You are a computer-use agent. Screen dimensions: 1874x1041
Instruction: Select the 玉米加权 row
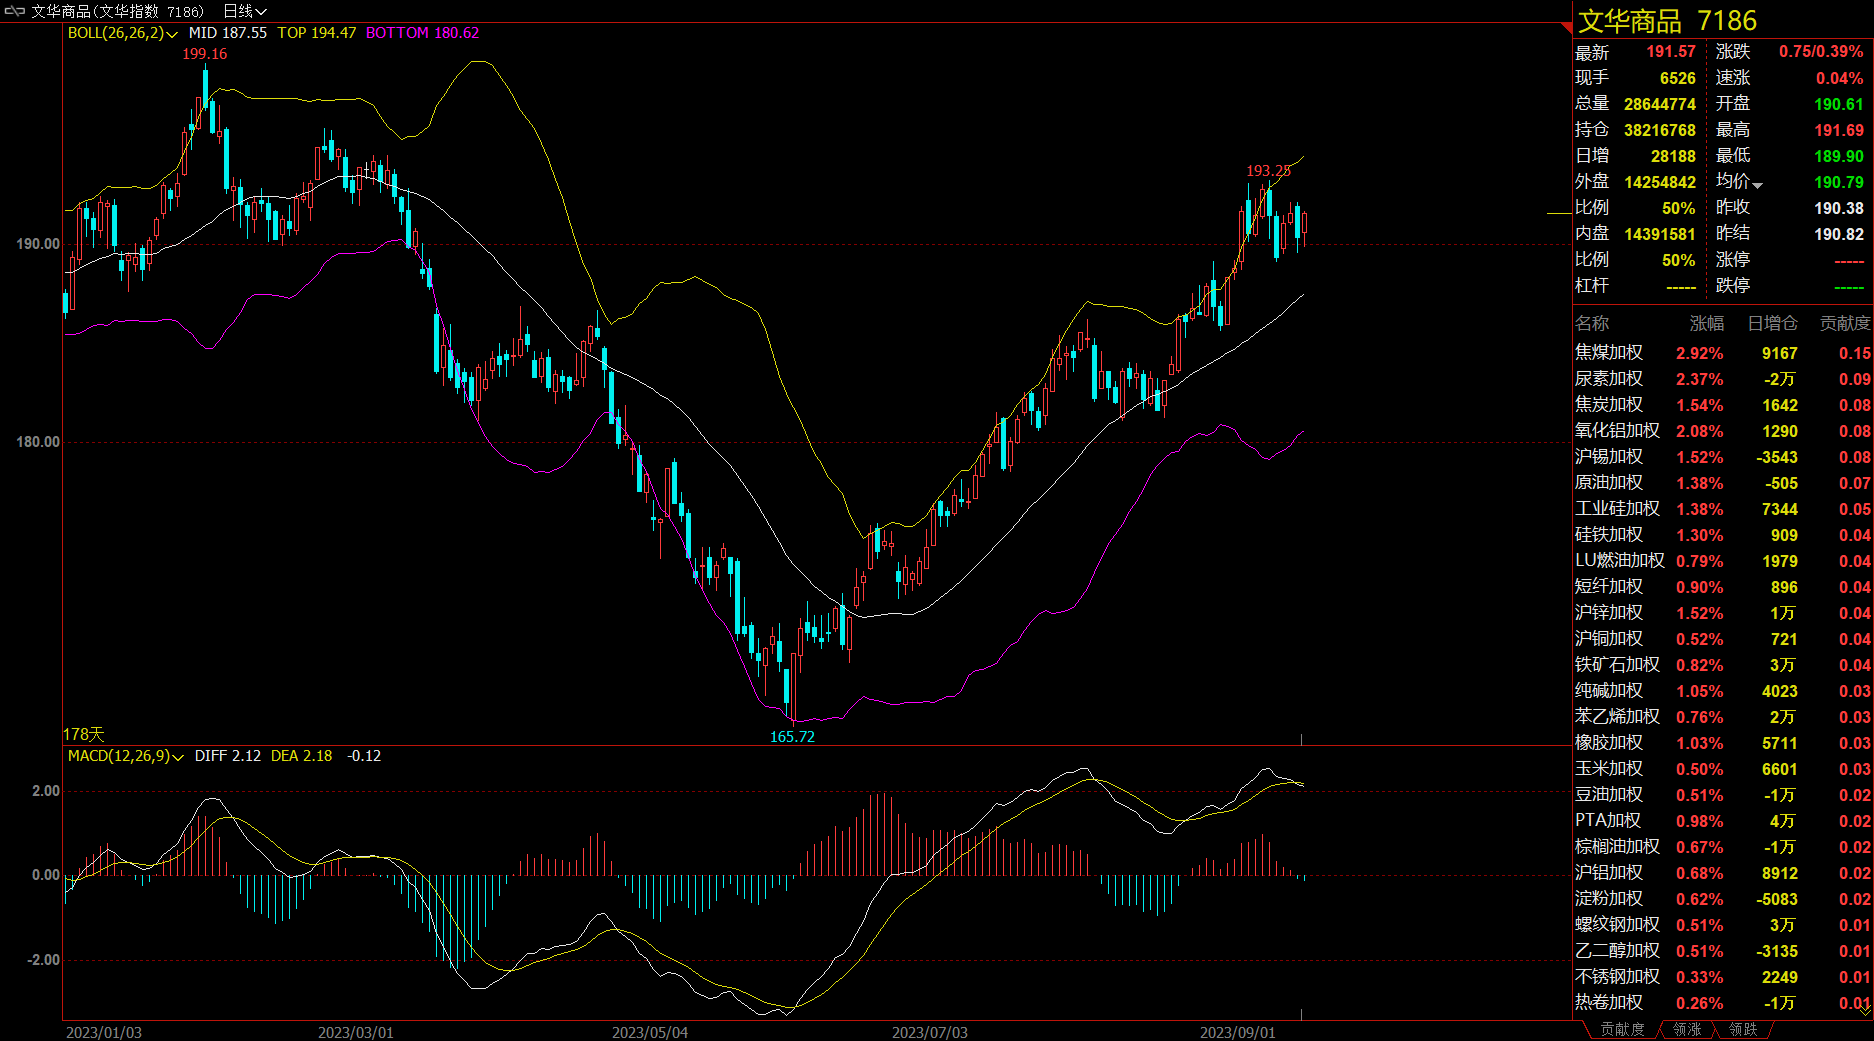tap(1723, 769)
